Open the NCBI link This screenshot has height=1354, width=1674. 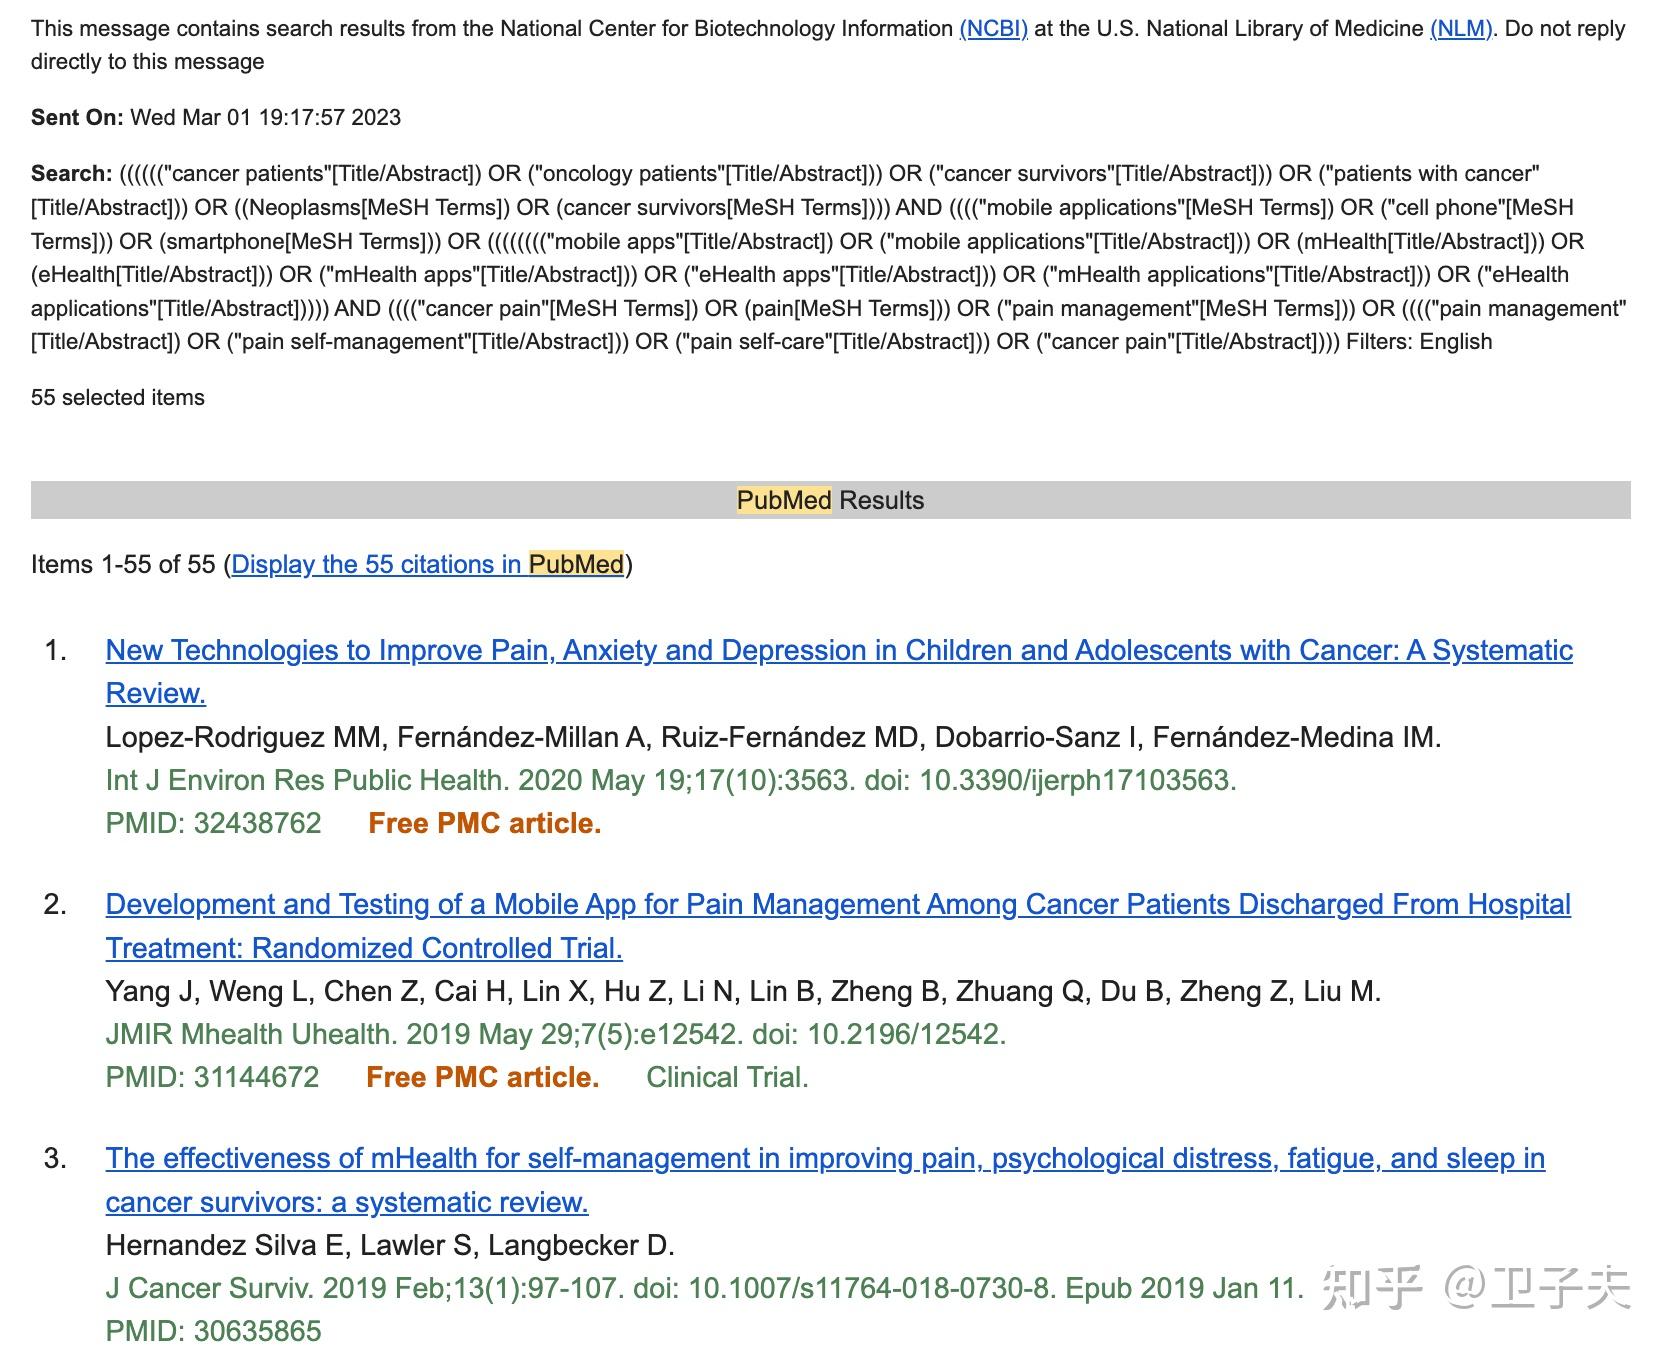(992, 29)
